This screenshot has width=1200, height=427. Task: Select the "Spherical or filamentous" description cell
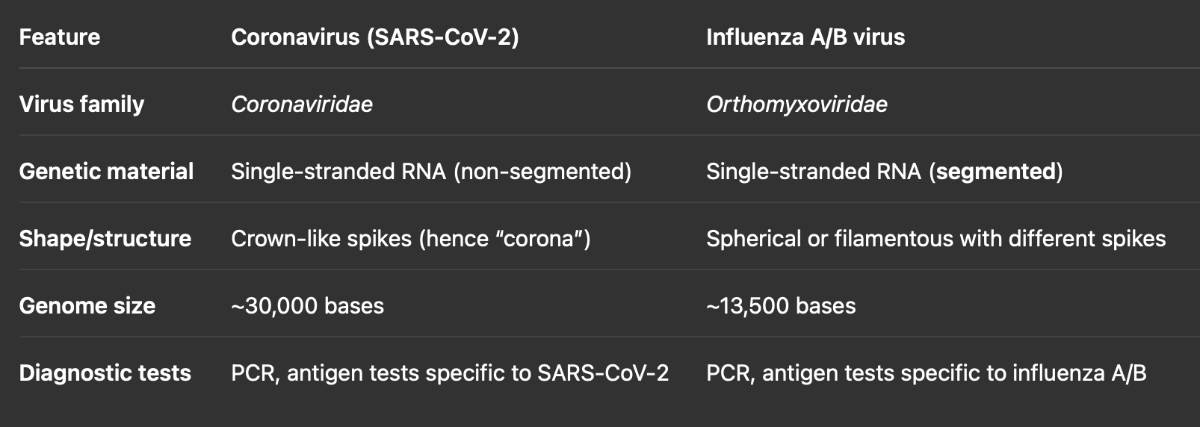tap(936, 239)
